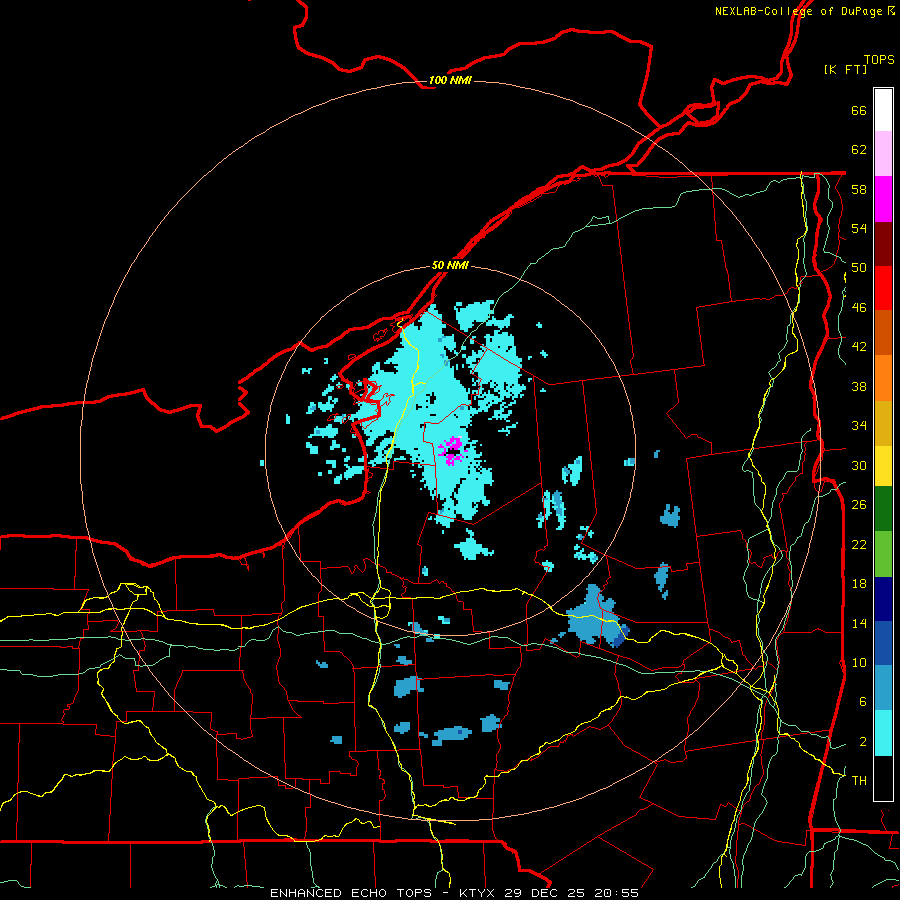Click the dark orange legend swatch
Image resolution: width=900 pixels, height=900 pixels.
pos(883,332)
